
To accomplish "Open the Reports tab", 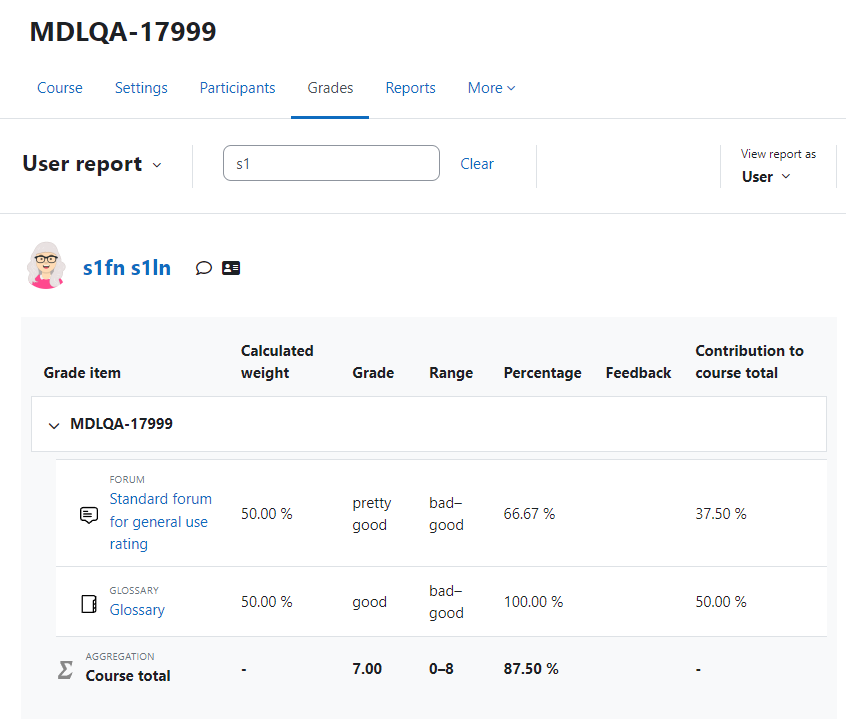I will (x=411, y=88).
